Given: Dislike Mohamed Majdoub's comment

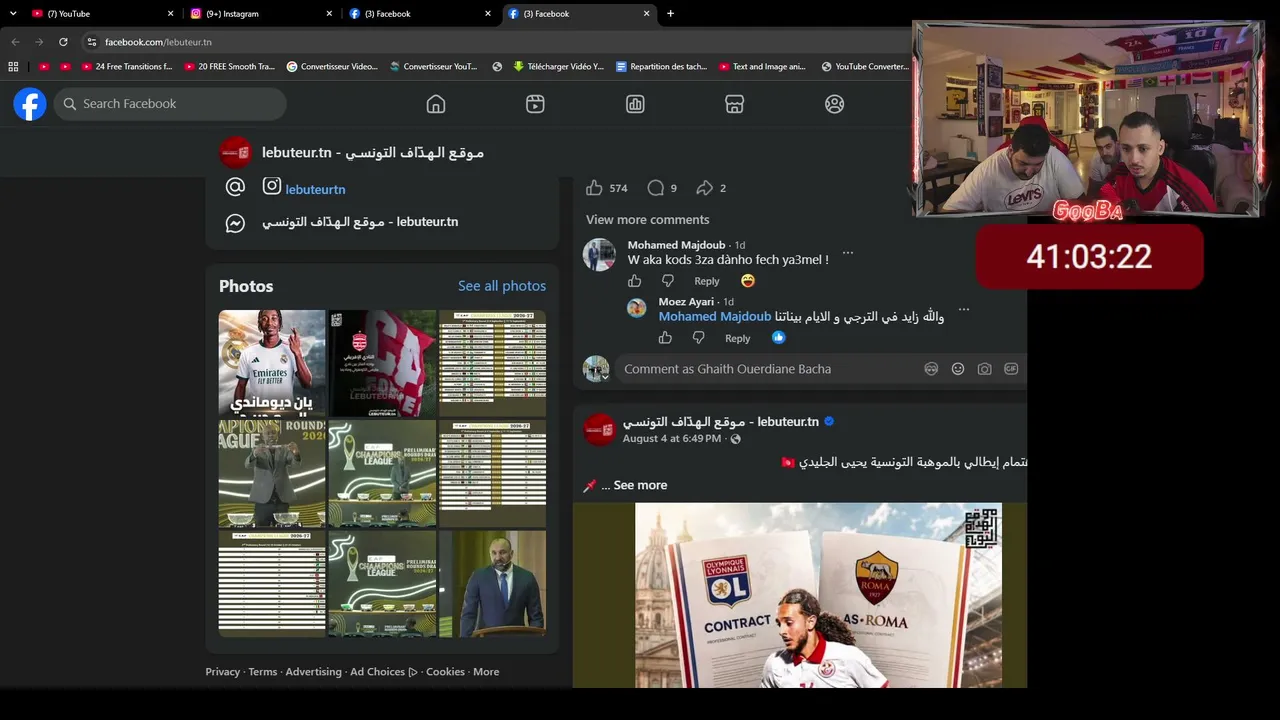Looking at the screenshot, I should pos(668,281).
